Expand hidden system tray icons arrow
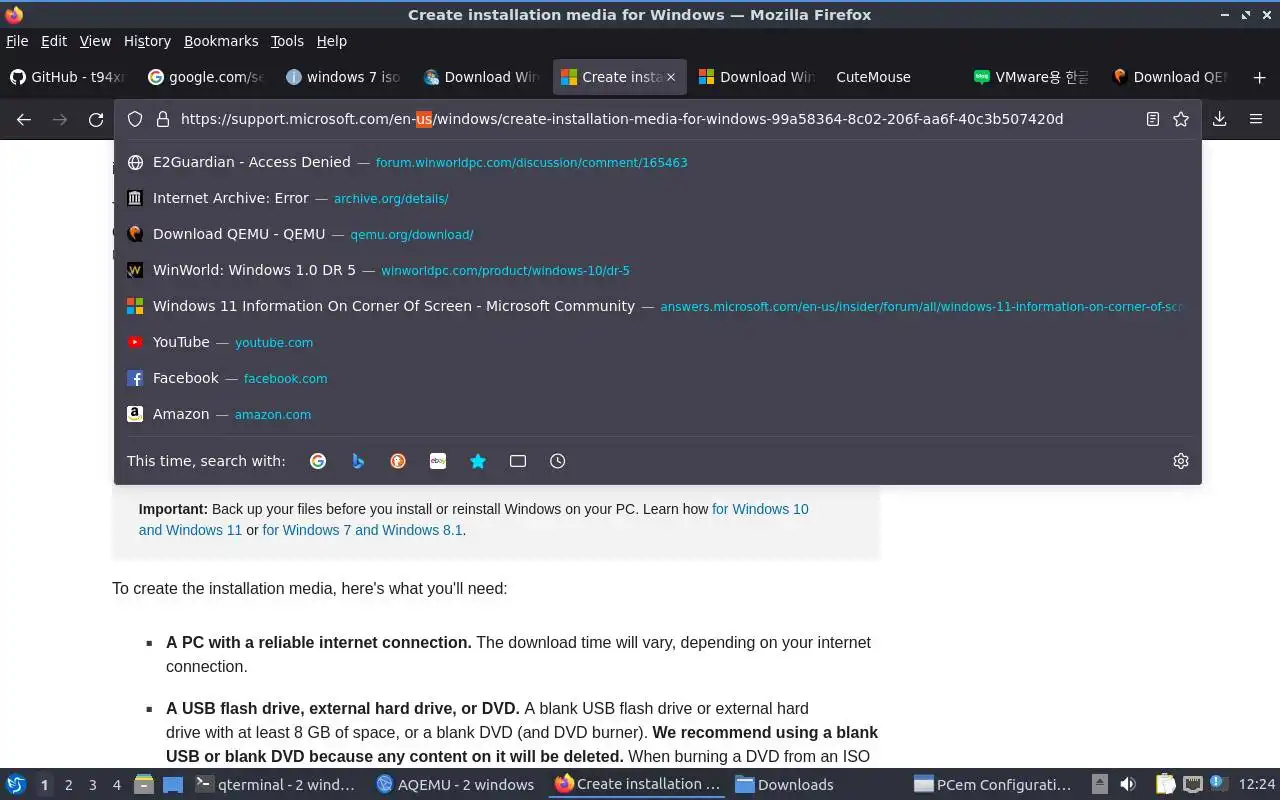 point(1099,784)
